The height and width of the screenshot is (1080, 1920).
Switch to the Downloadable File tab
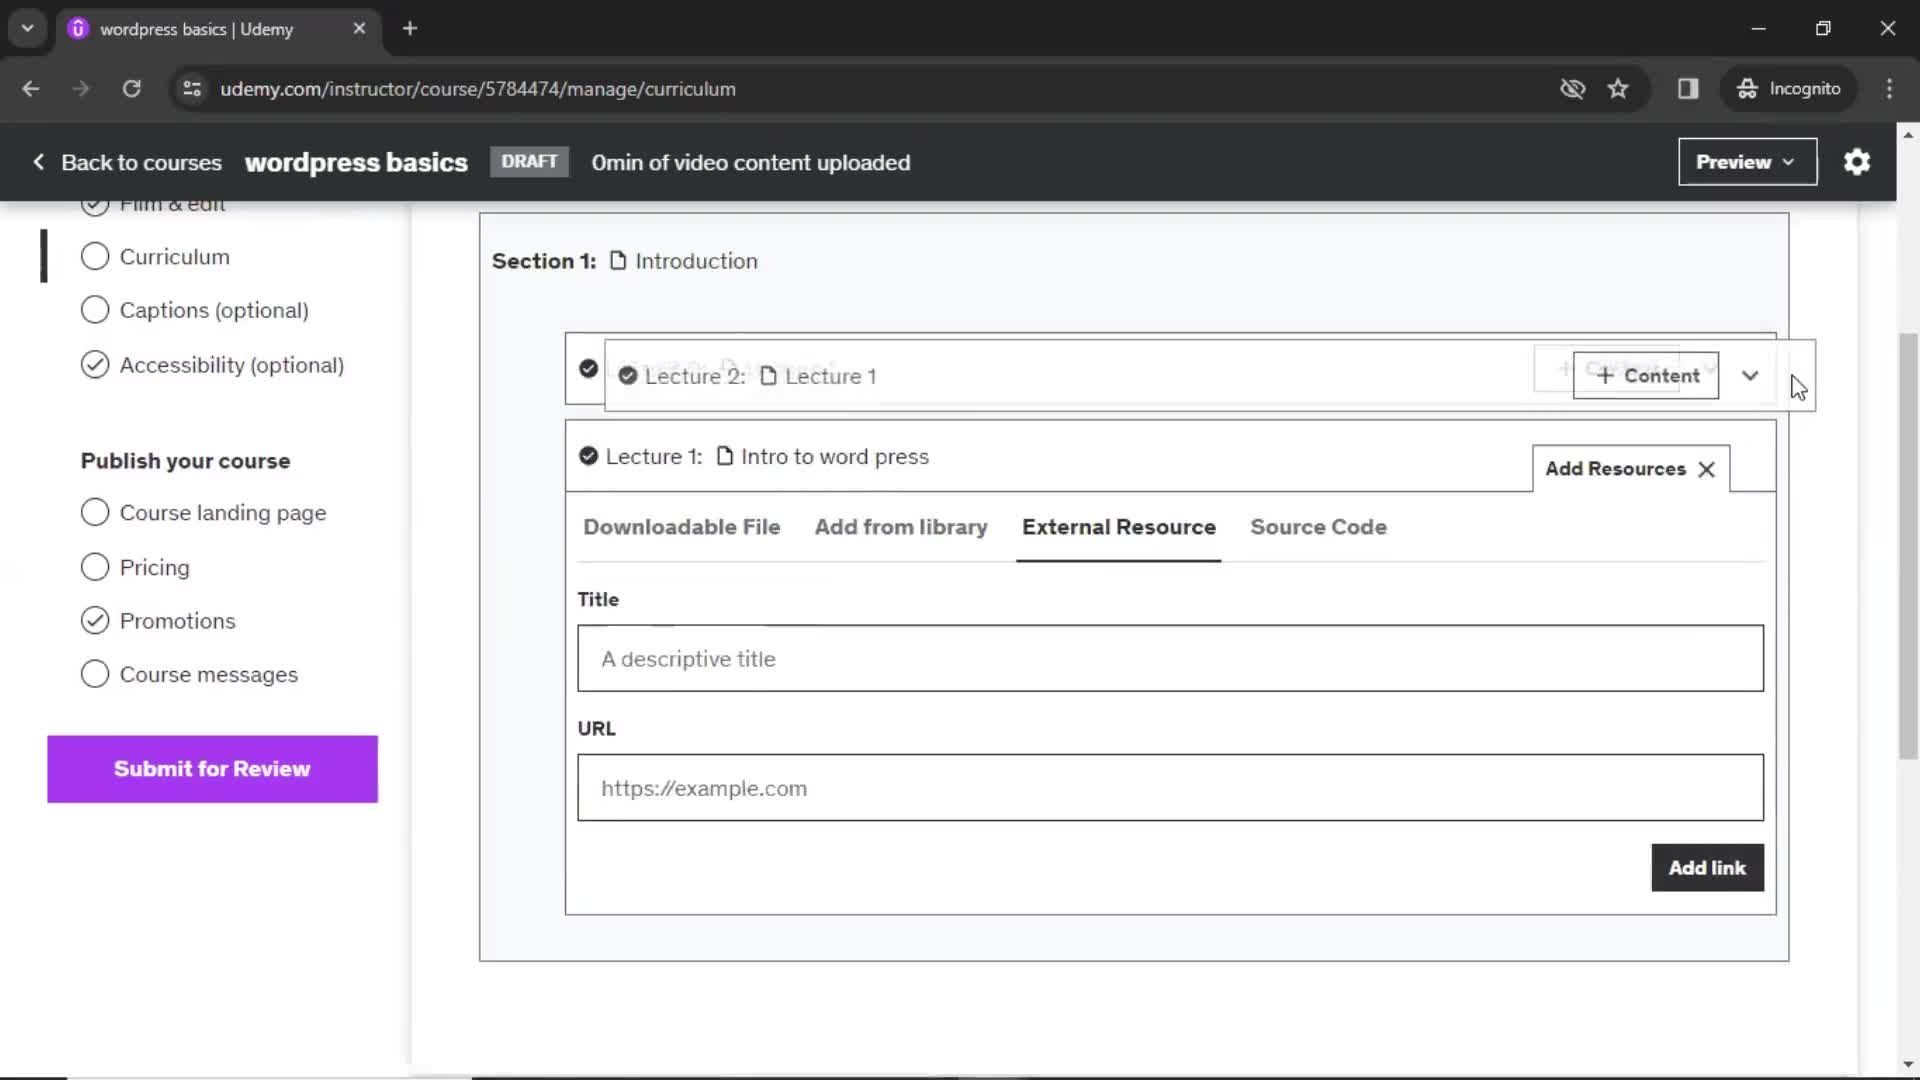coord(682,527)
